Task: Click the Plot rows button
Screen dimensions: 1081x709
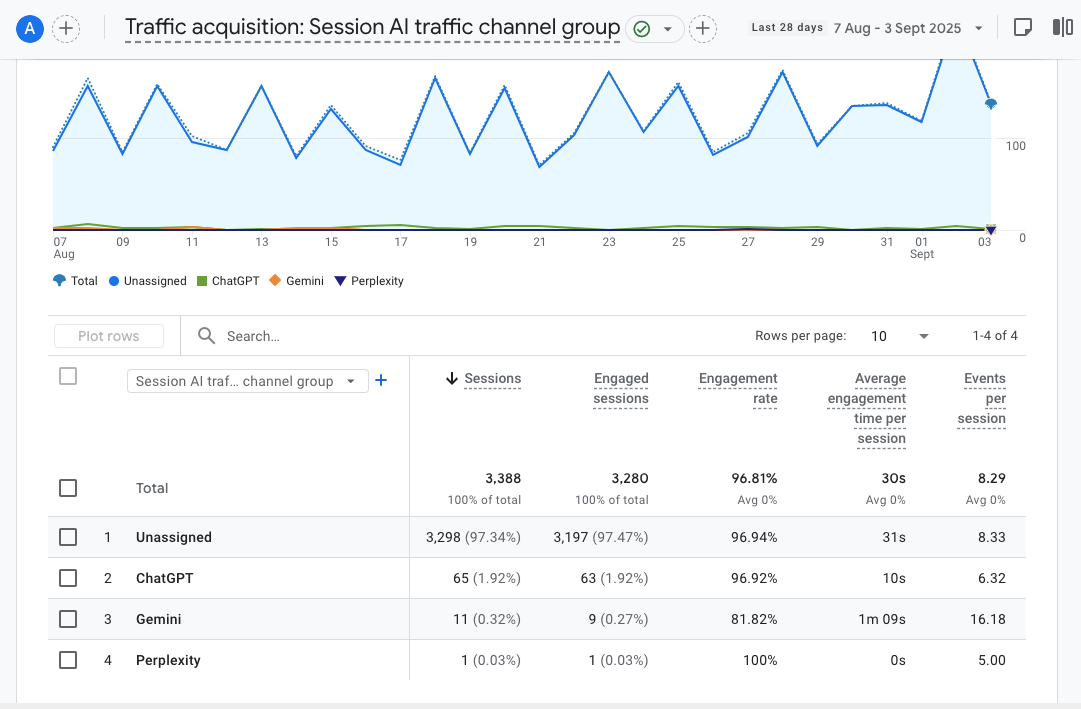Action: (108, 335)
